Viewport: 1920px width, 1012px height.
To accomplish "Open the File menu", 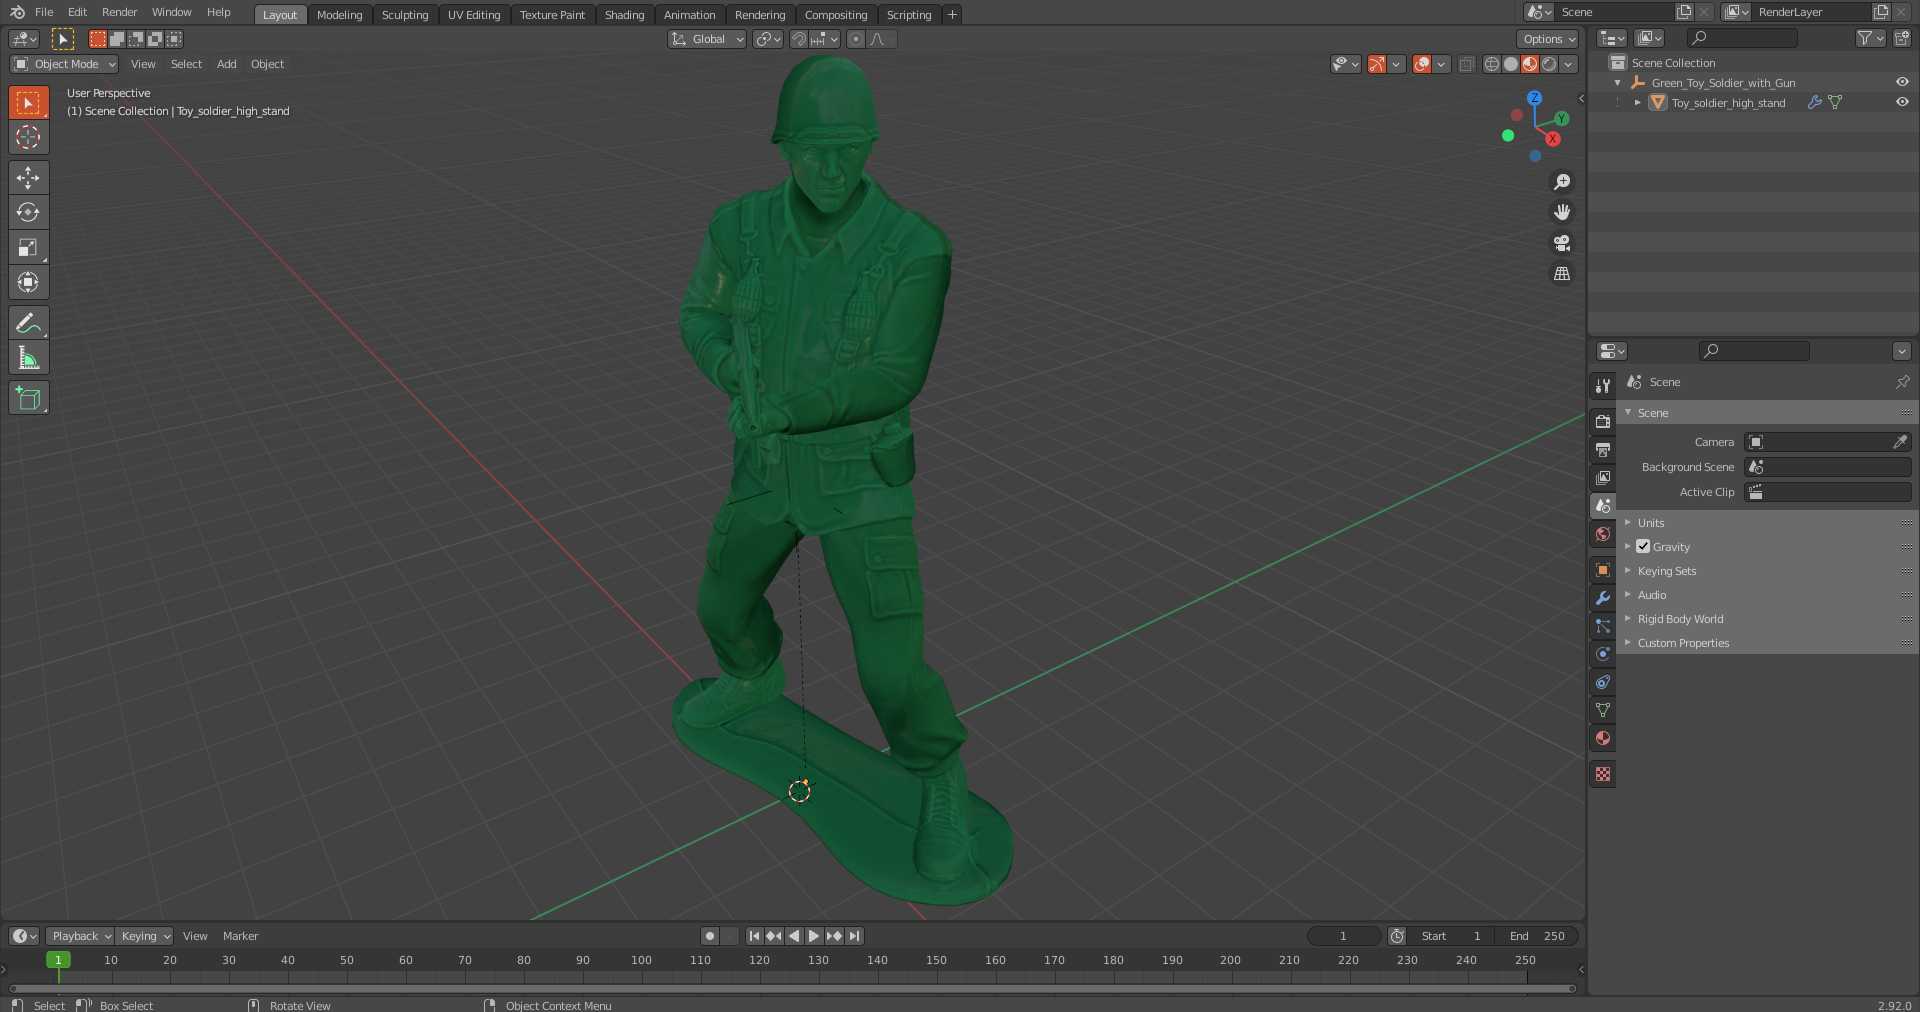I will 44,12.
